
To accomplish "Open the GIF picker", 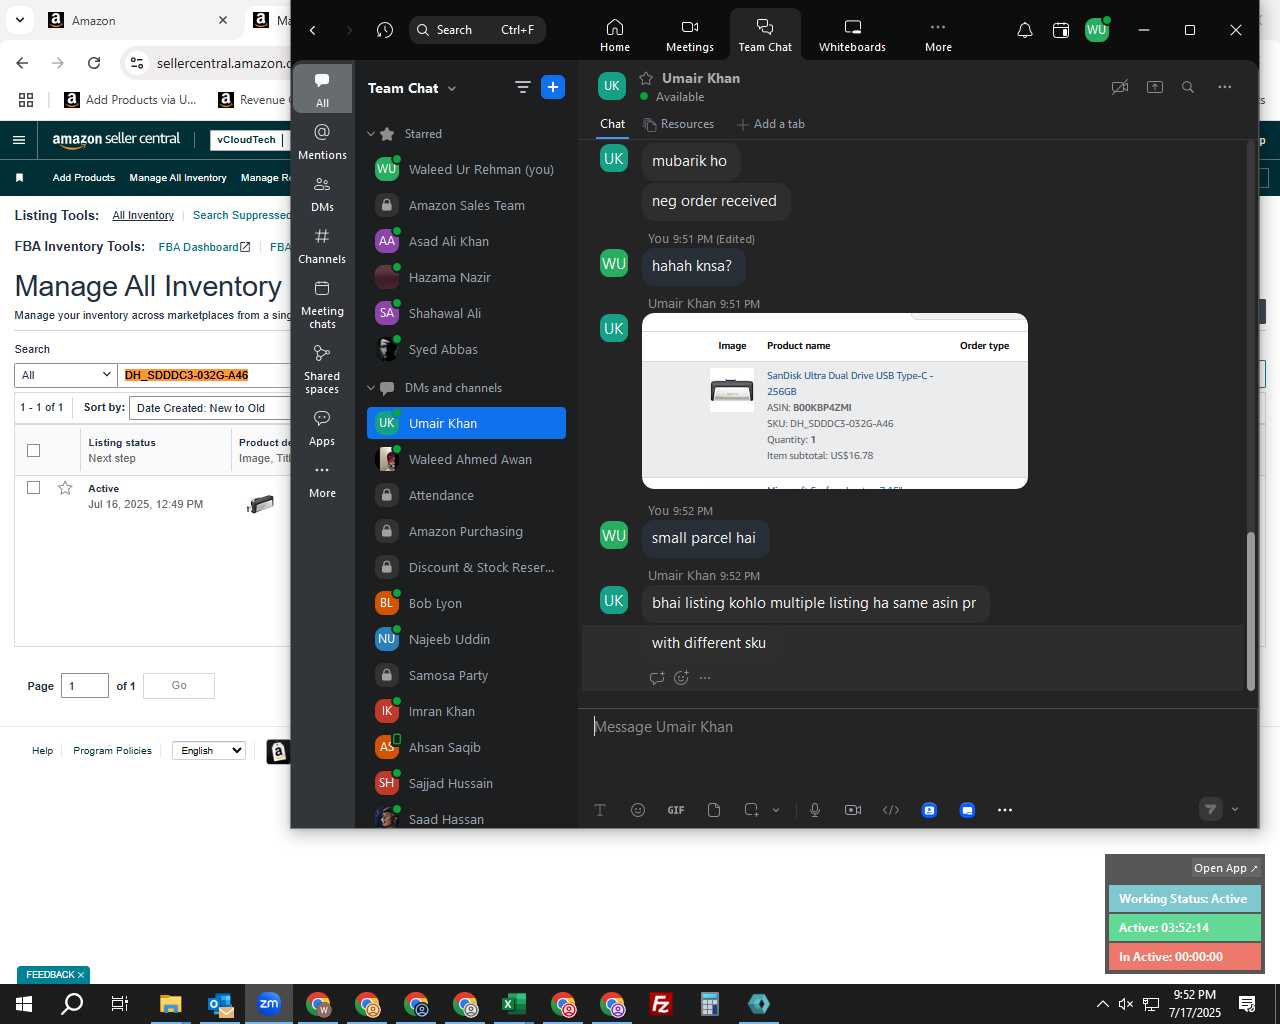I will pos(676,810).
